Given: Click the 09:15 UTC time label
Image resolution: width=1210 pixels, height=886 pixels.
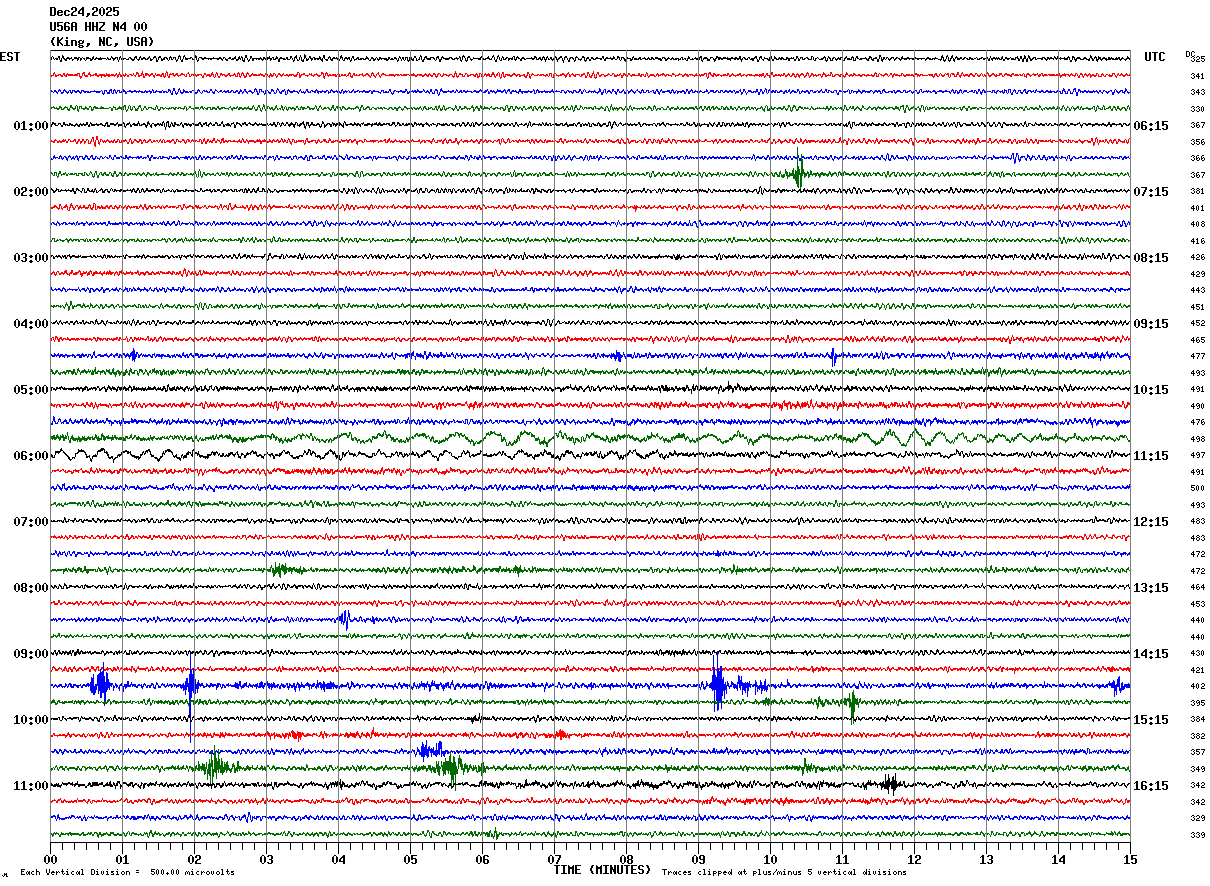Looking at the screenshot, I should tap(1151, 324).
